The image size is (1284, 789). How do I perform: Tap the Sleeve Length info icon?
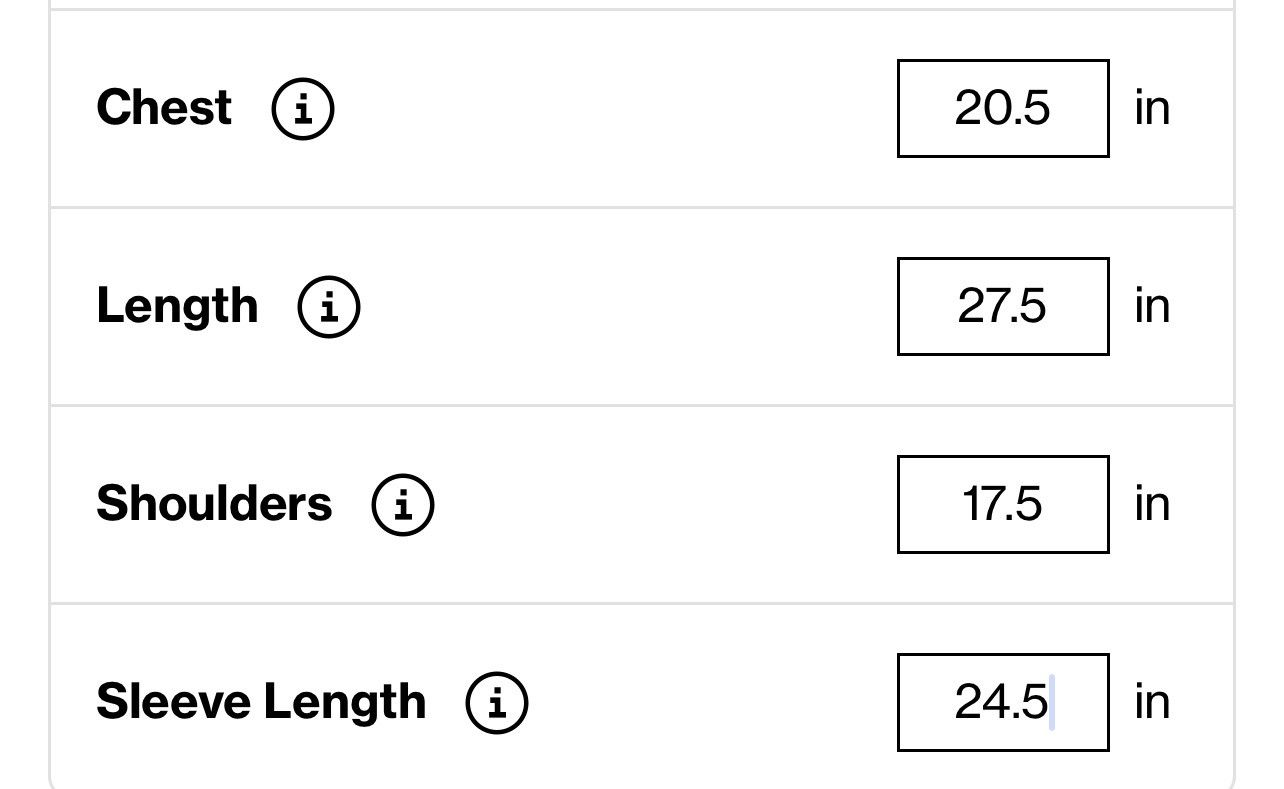pos(497,702)
